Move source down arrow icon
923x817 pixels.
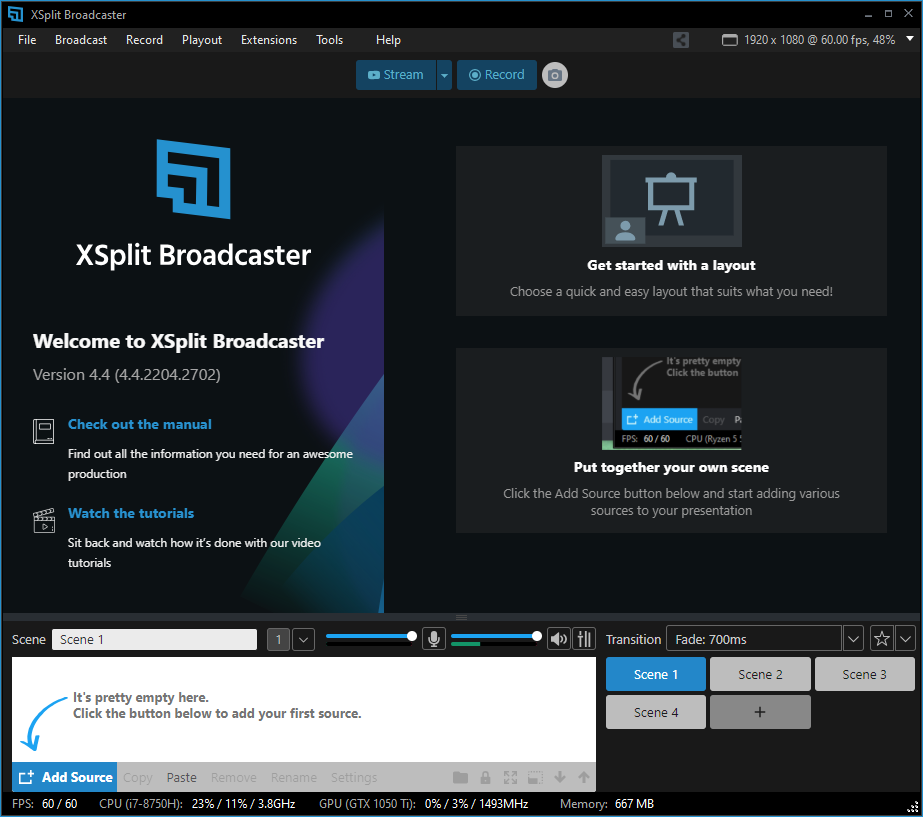click(x=560, y=778)
